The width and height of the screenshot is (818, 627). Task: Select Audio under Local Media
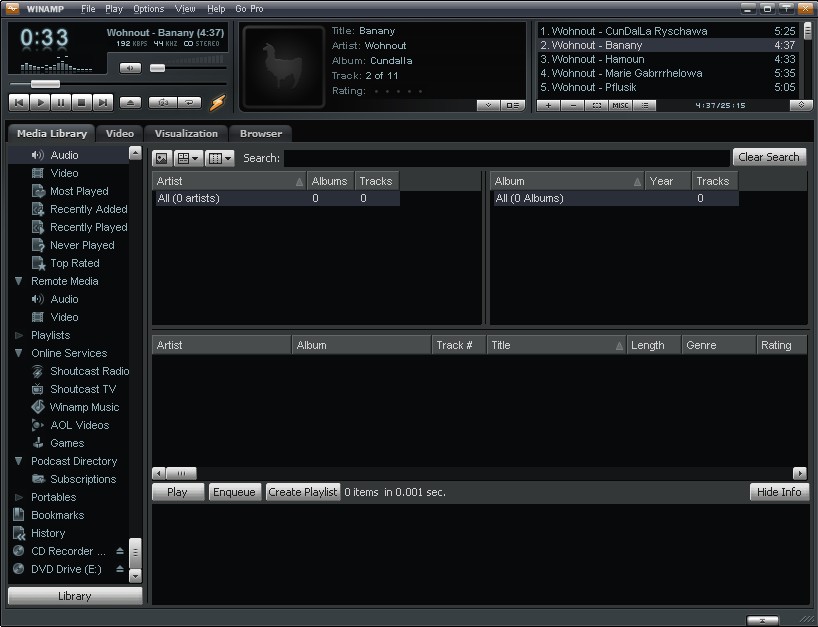pyautogui.click(x=68, y=155)
